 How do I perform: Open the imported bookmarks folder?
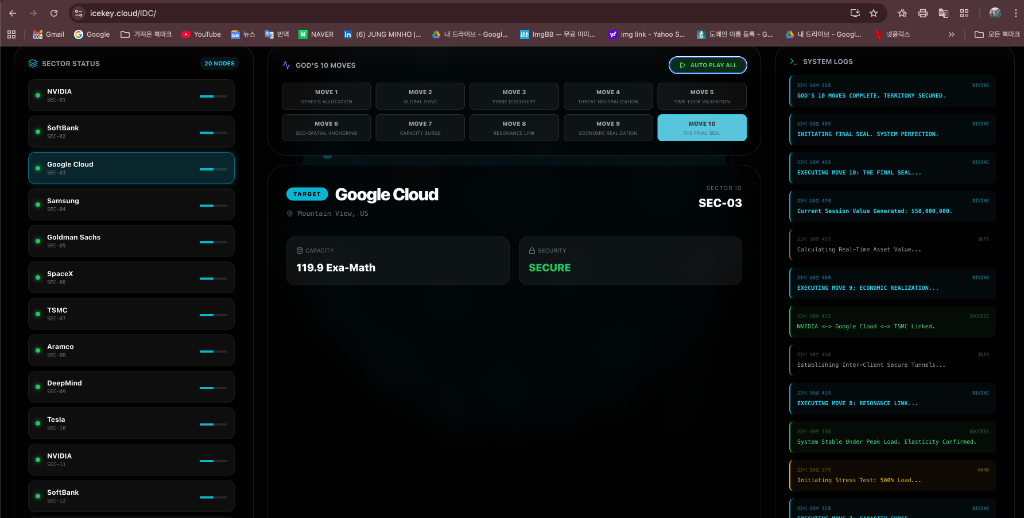[x=146, y=34]
